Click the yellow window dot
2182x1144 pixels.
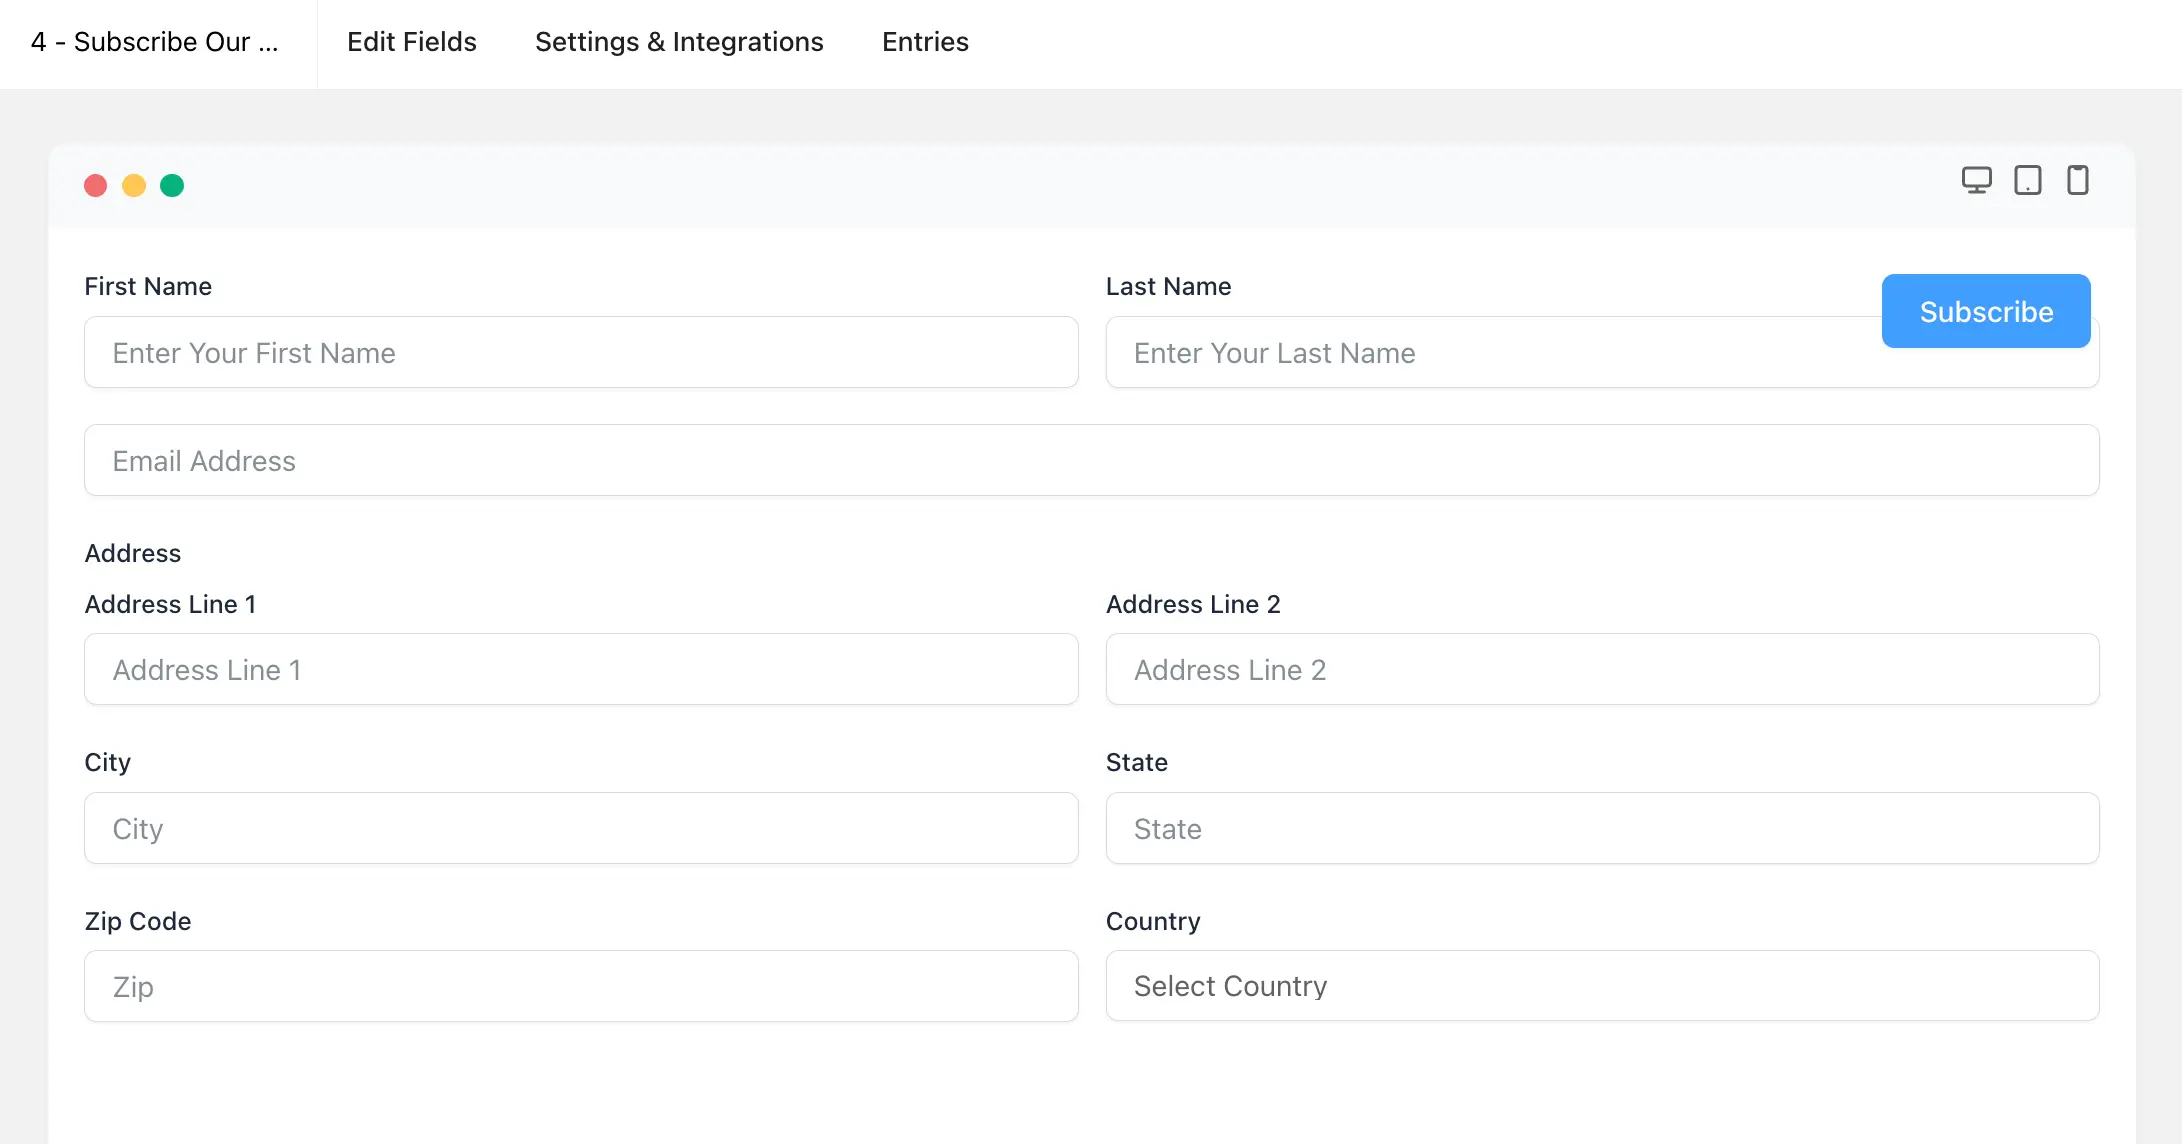click(134, 185)
